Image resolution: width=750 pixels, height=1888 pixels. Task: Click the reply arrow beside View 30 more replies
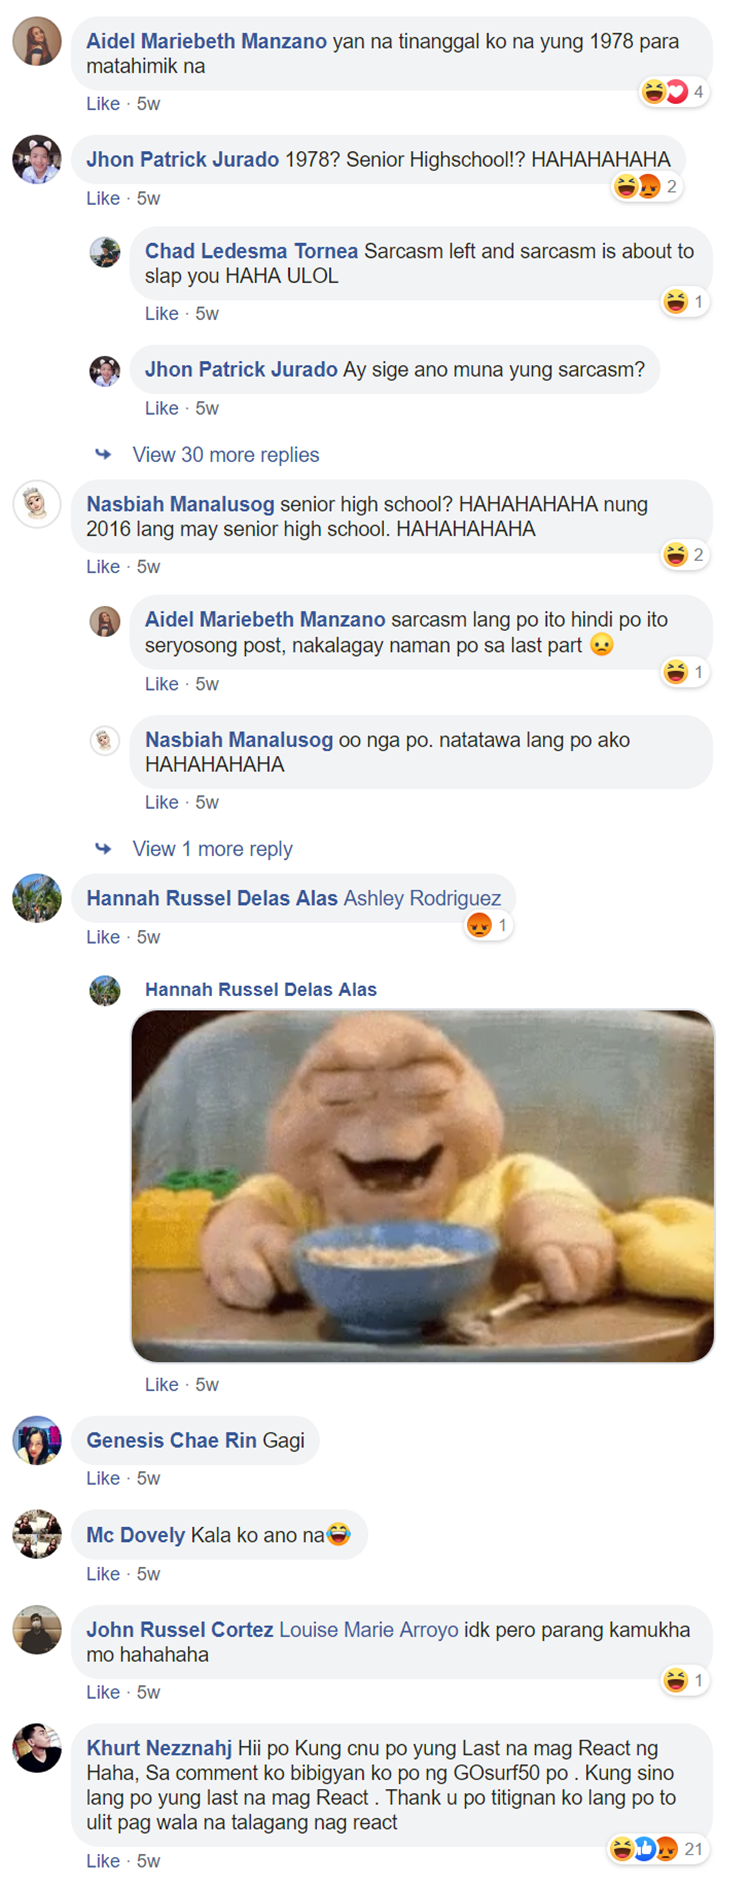(103, 454)
